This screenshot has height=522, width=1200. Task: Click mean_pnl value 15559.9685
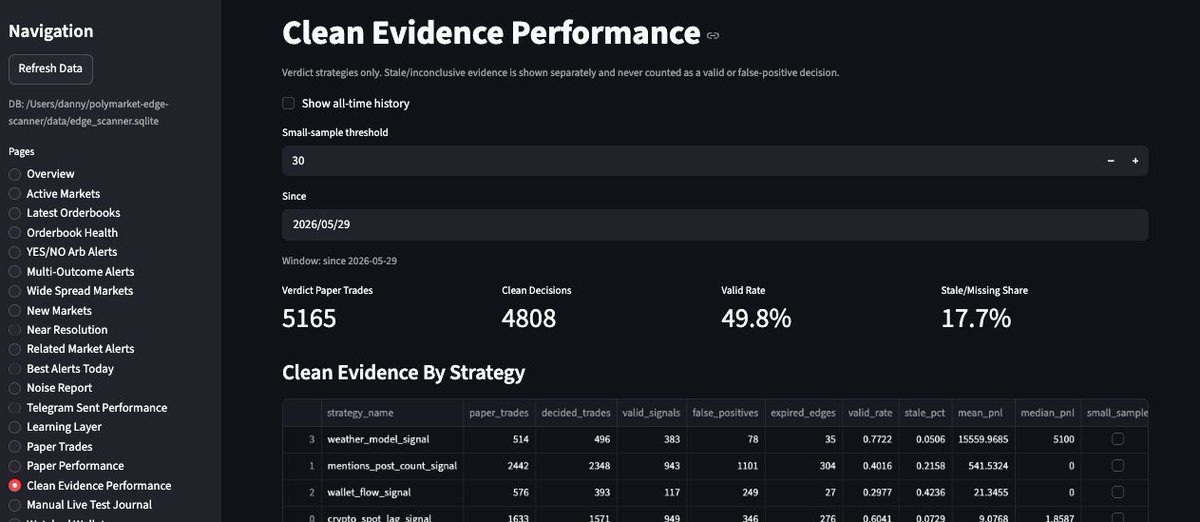[985, 439]
